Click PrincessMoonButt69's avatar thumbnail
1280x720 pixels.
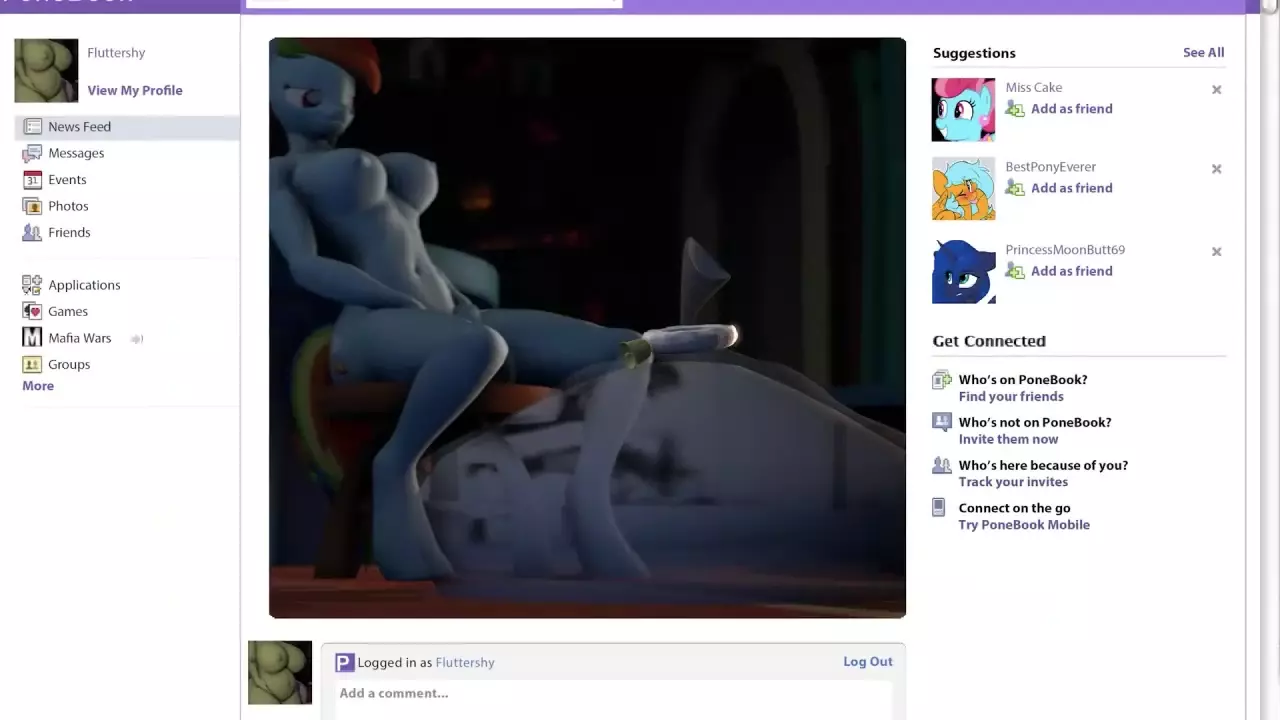pos(963,271)
